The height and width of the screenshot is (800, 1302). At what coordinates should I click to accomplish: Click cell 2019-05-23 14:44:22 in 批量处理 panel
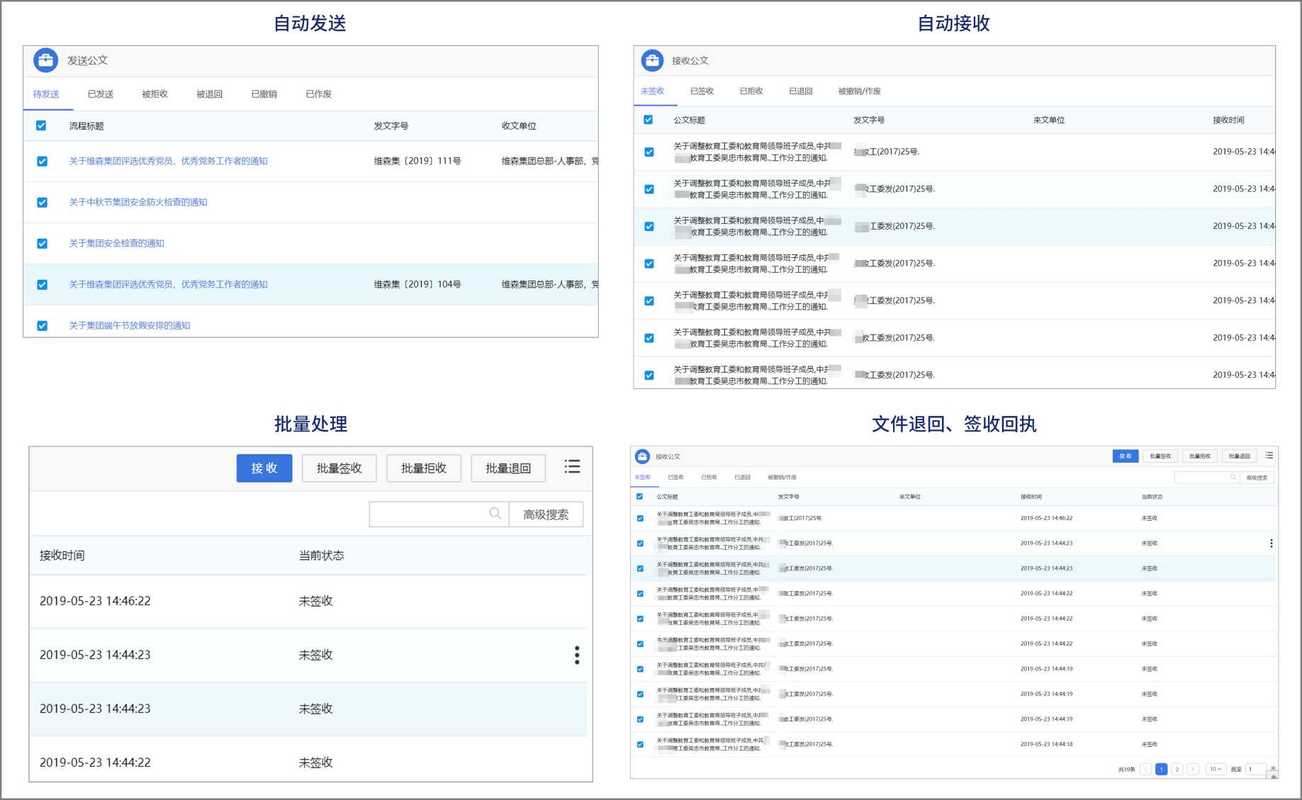[x=95, y=763]
